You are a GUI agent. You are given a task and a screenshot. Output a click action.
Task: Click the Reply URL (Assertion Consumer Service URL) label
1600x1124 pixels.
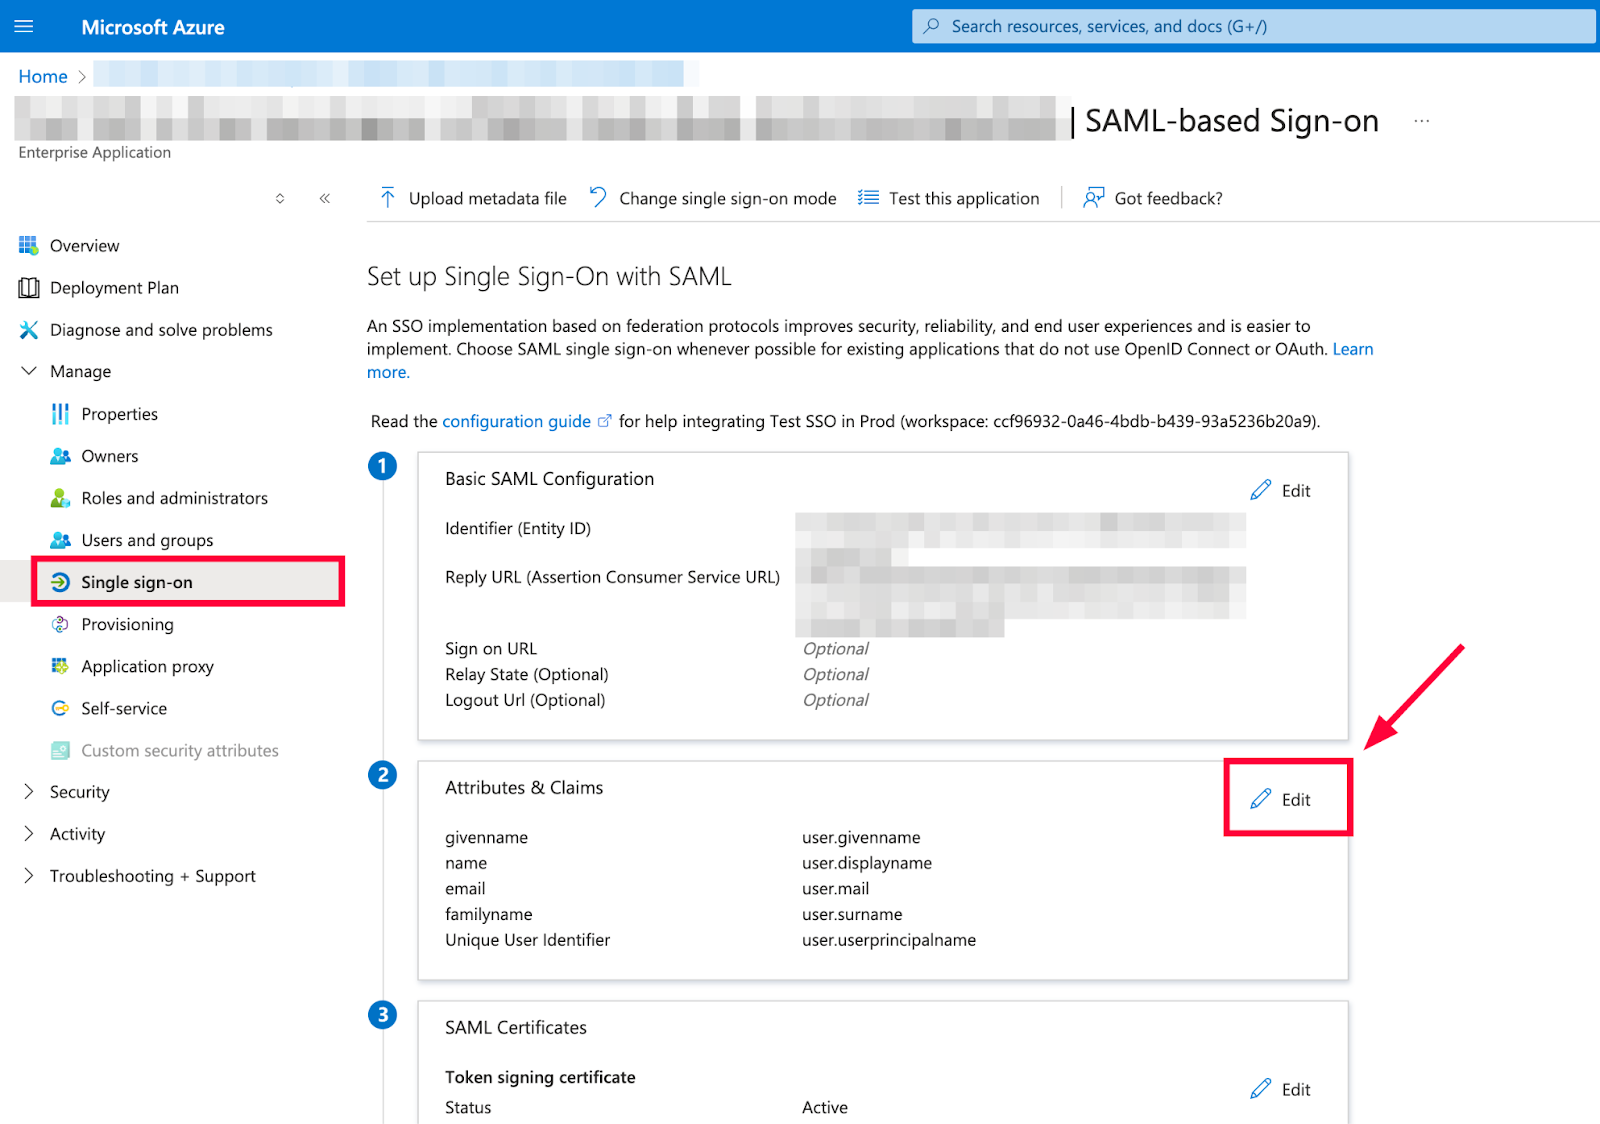pyautogui.click(x=612, y=577)
